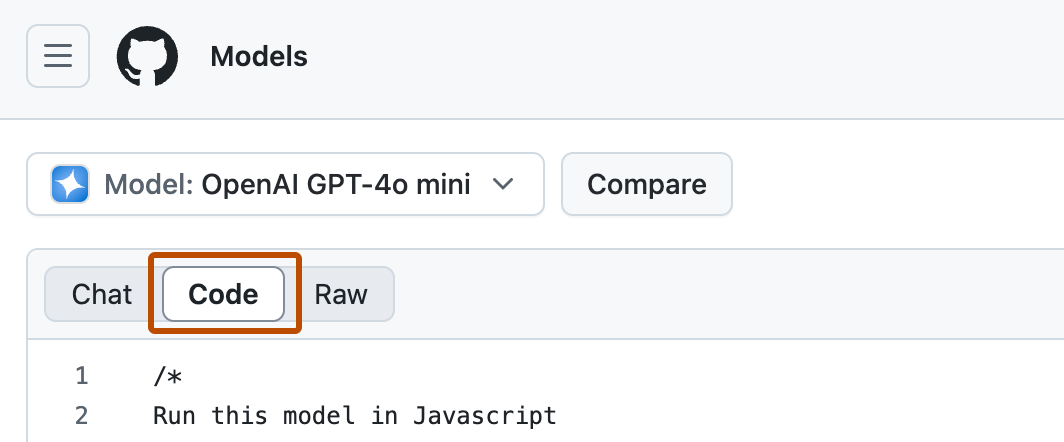Click line number 1 in the gutter
Image resolution: width=1064 pixels, height=442 pixels.
click(x=82, y=376)
